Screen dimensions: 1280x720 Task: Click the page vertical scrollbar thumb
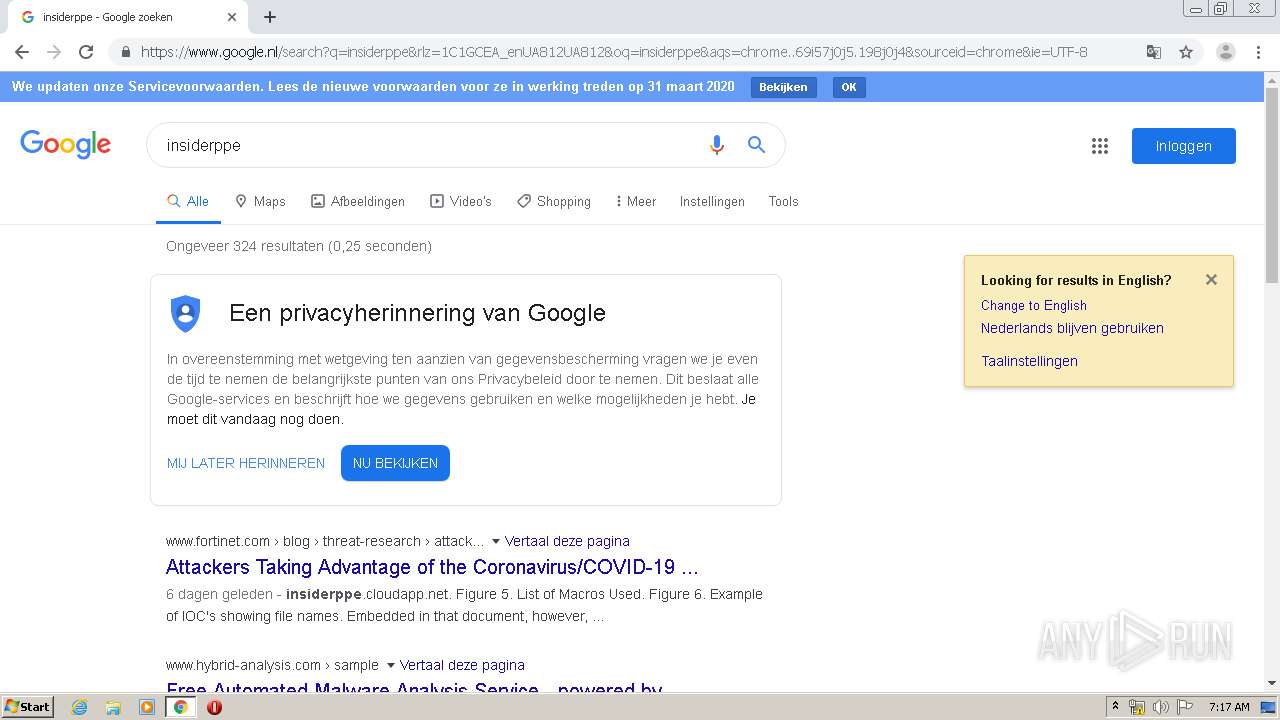[x=1272, y=185]
